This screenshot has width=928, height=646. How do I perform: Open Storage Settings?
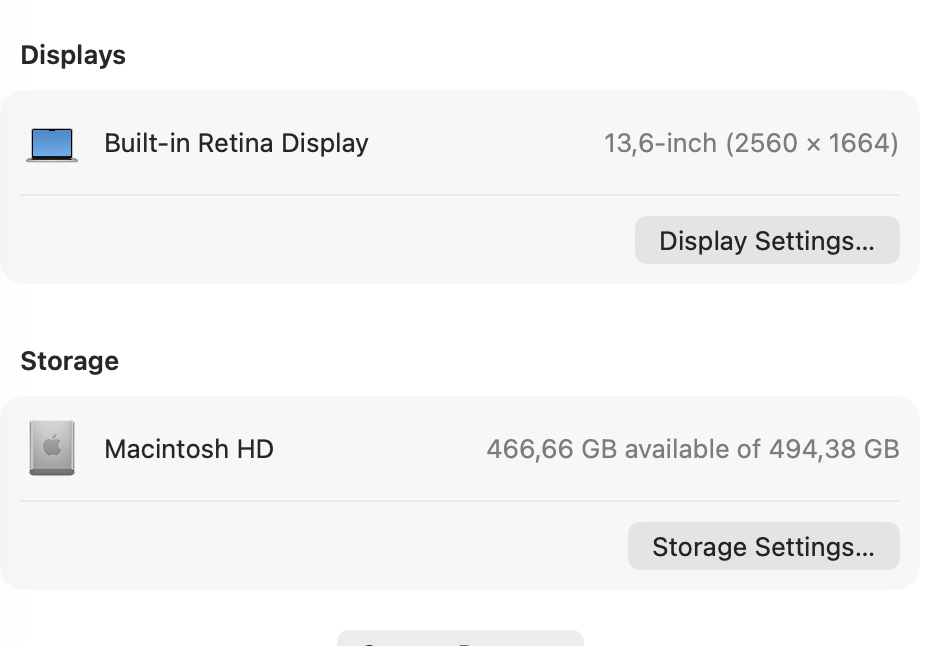[763, 547]
